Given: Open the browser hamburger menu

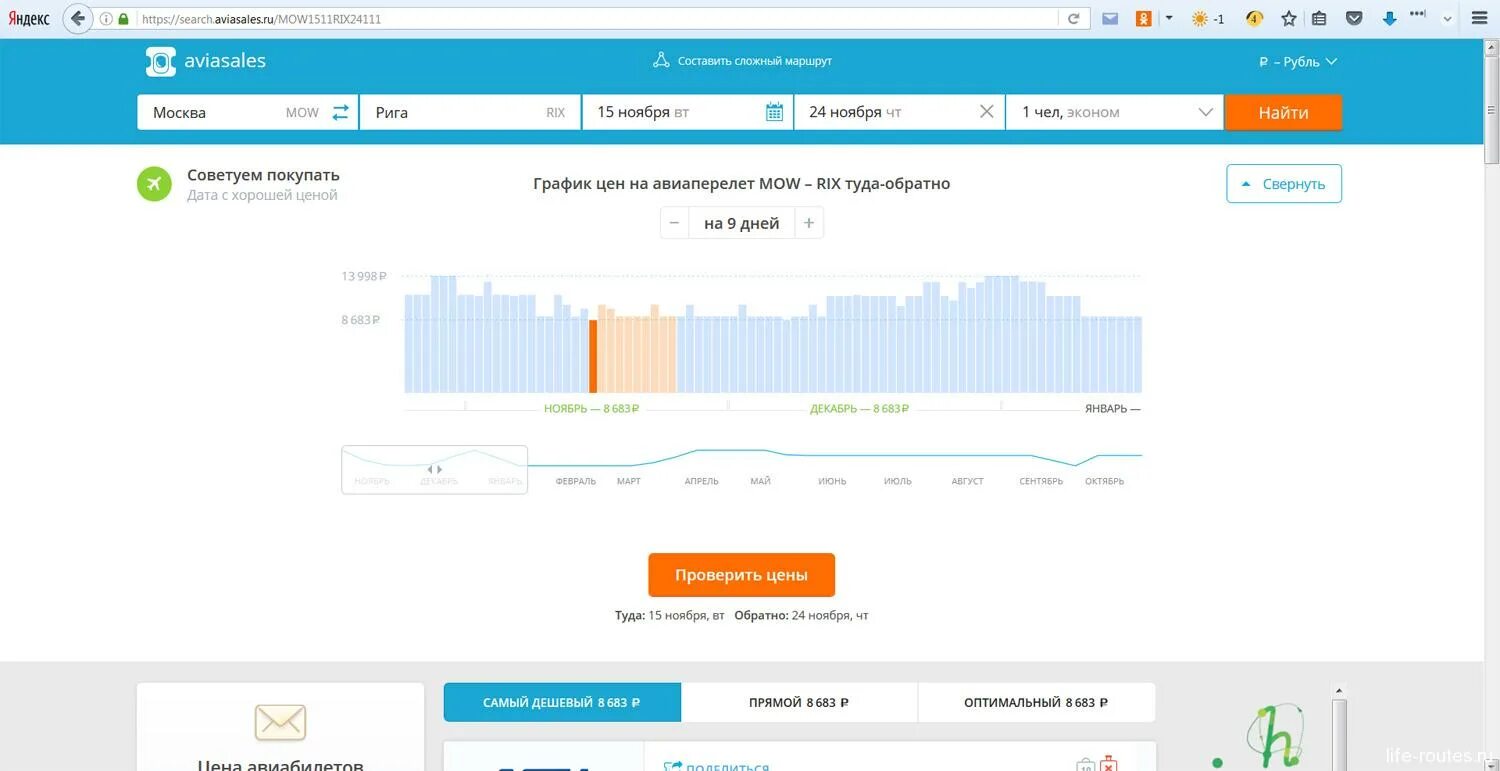Looking at the screenshot, I should (x=1480, y=18).
